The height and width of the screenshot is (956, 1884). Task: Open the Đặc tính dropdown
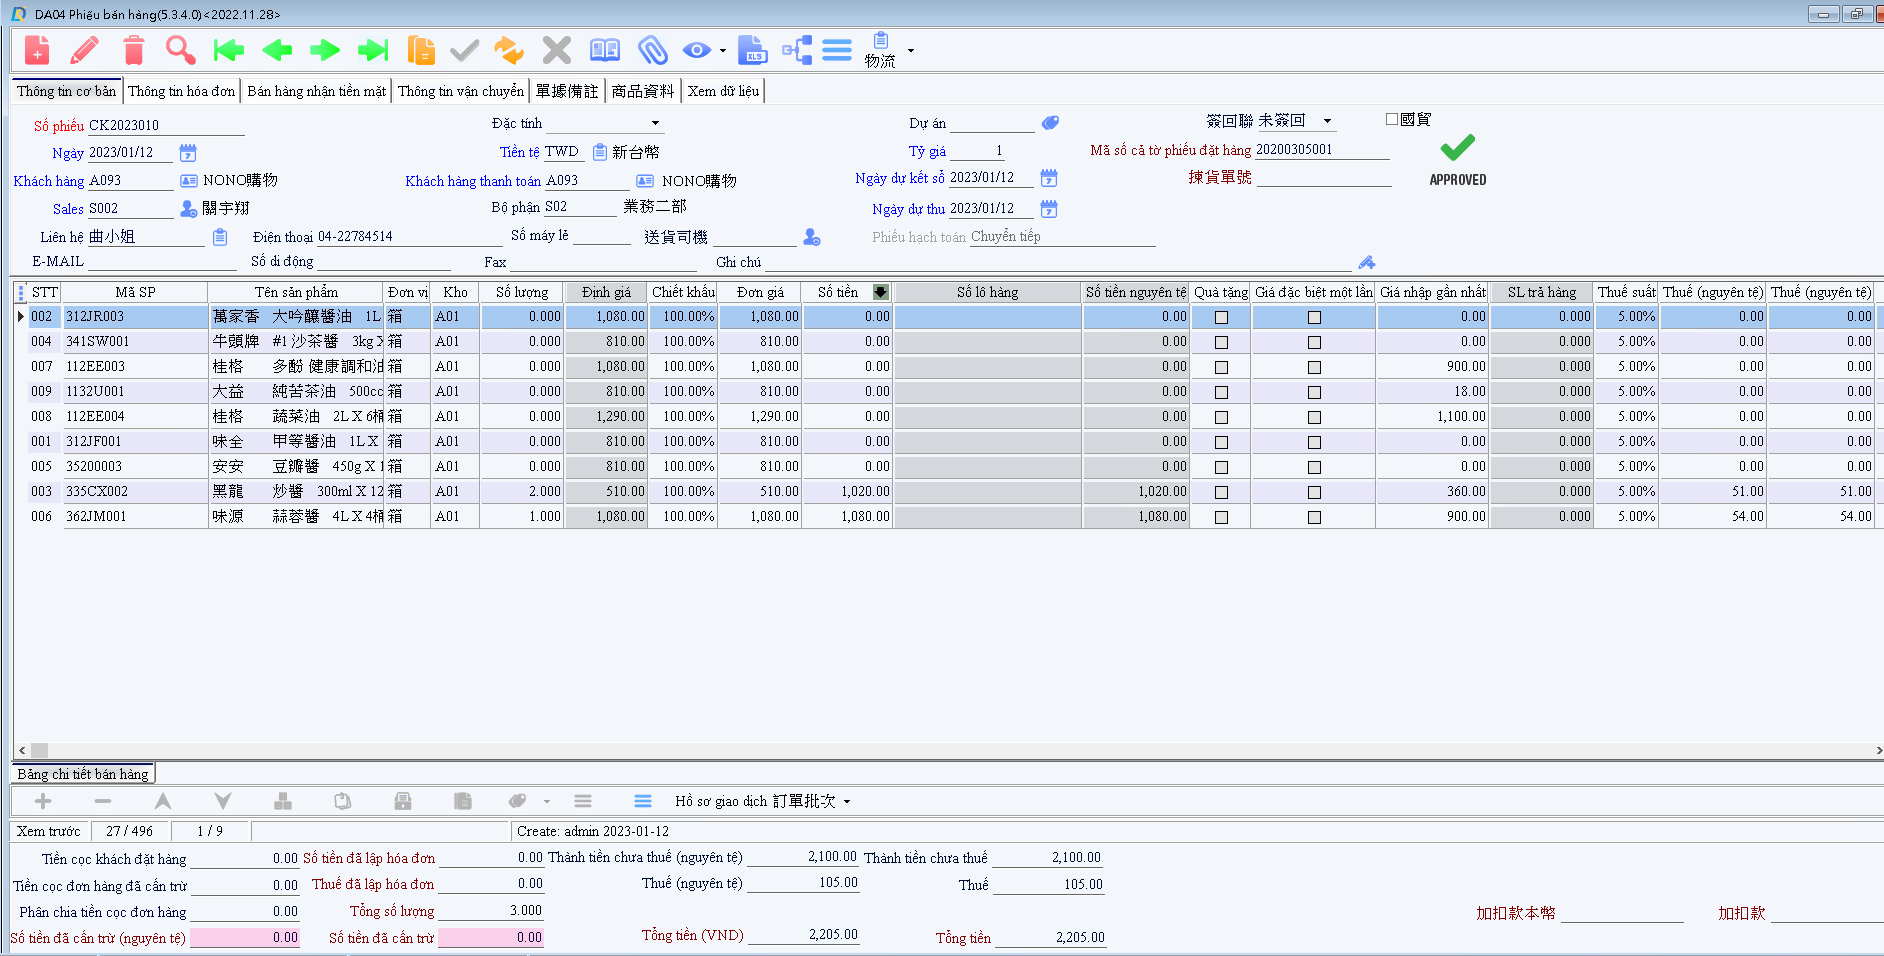coord(655,124)
